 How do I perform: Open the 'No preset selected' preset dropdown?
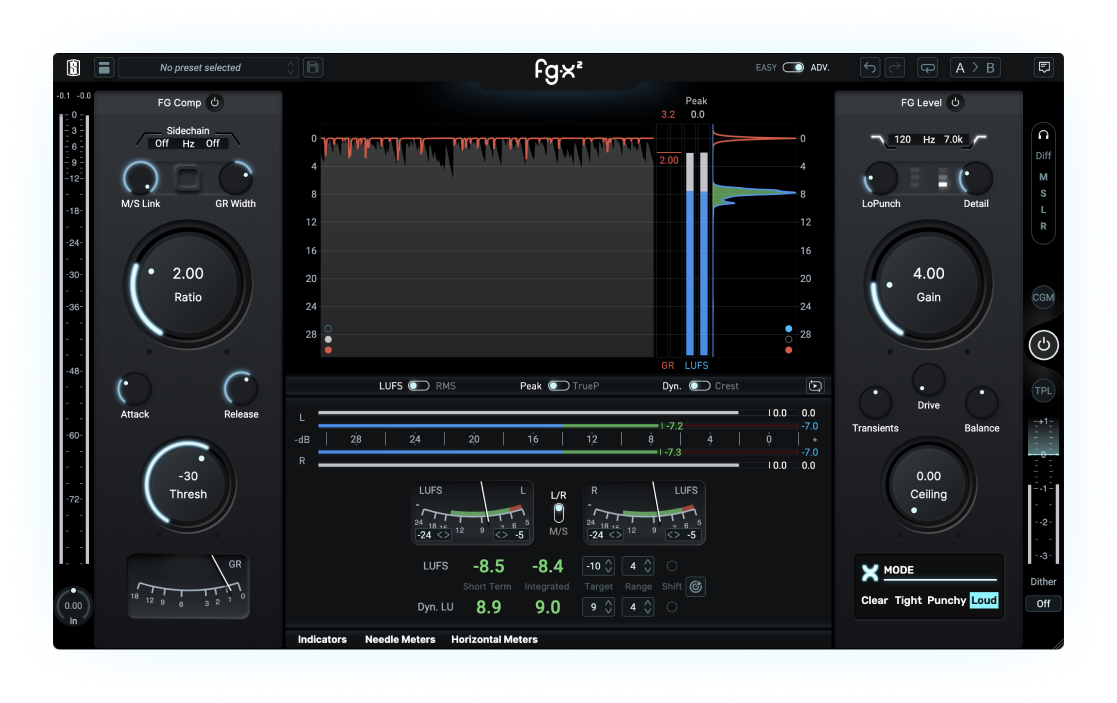pyautogui.click(x=209, y=68)
